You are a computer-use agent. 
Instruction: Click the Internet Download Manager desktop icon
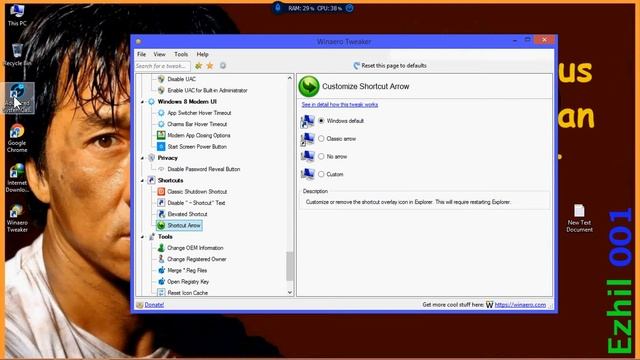17,178
